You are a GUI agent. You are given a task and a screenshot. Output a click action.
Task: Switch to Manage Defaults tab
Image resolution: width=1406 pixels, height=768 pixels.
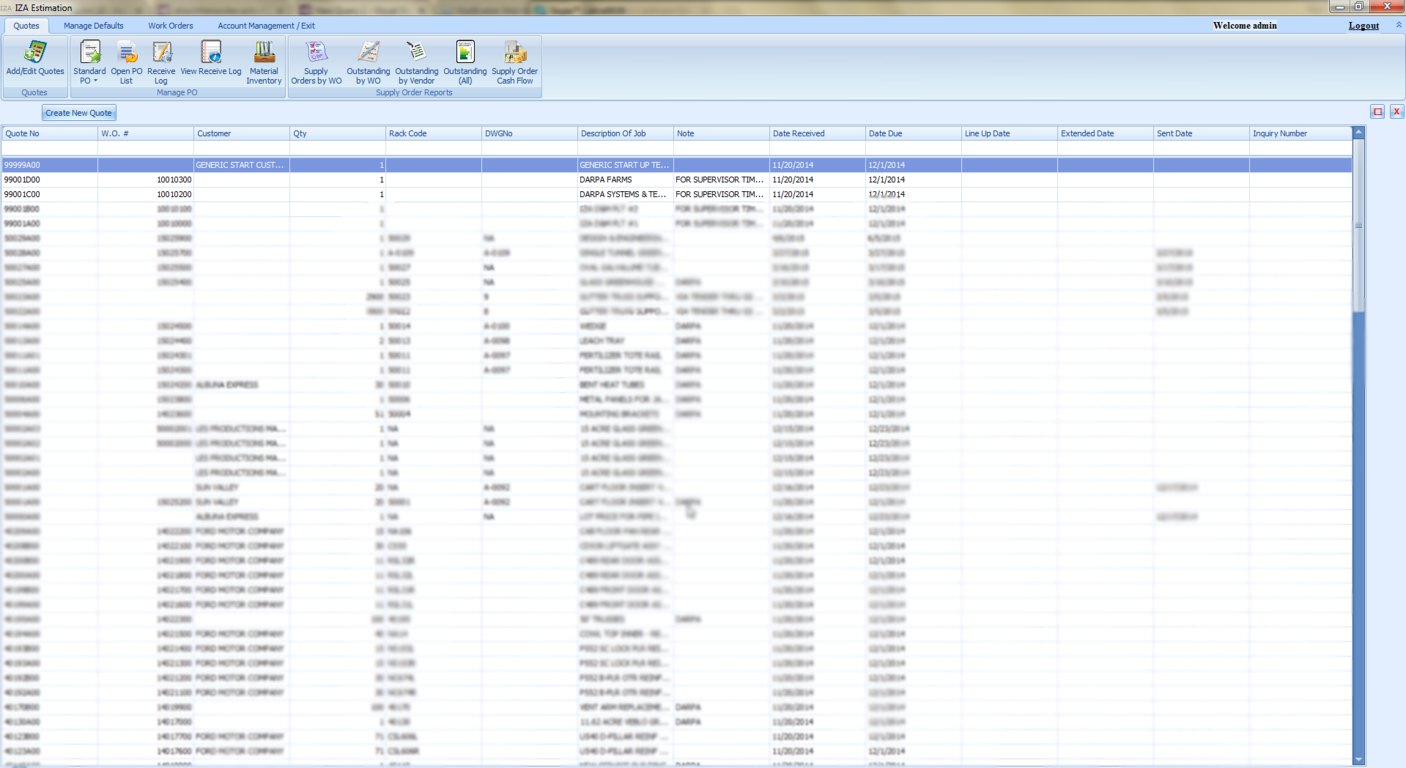93,26
